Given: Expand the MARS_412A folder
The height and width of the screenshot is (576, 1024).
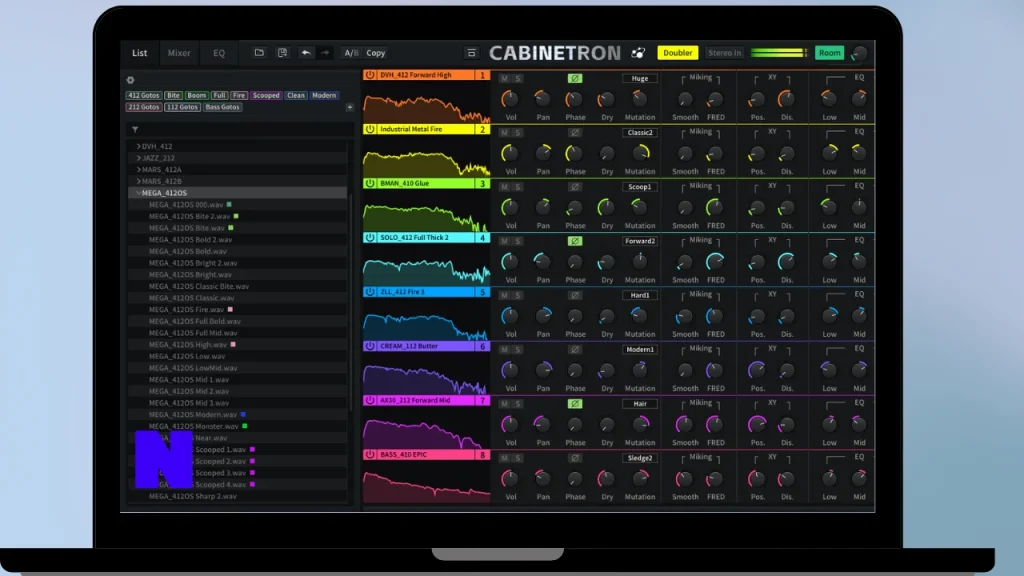Looking at the screenshot, I should [138, 170].
